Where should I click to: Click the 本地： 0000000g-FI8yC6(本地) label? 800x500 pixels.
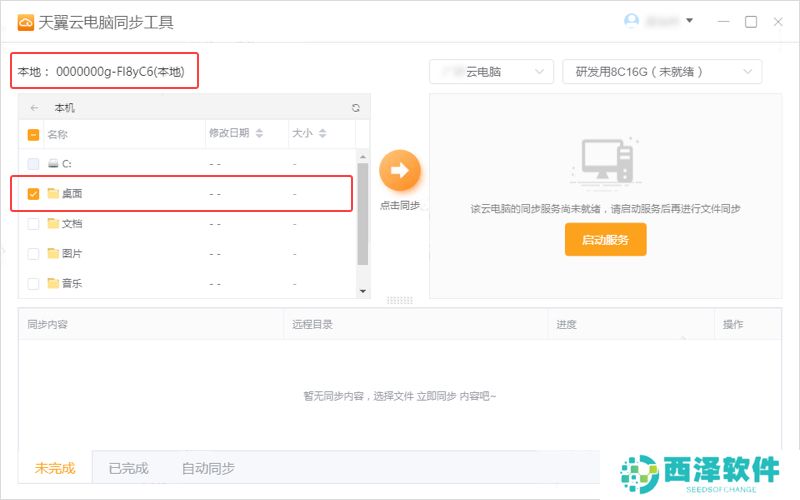[101, 71]
